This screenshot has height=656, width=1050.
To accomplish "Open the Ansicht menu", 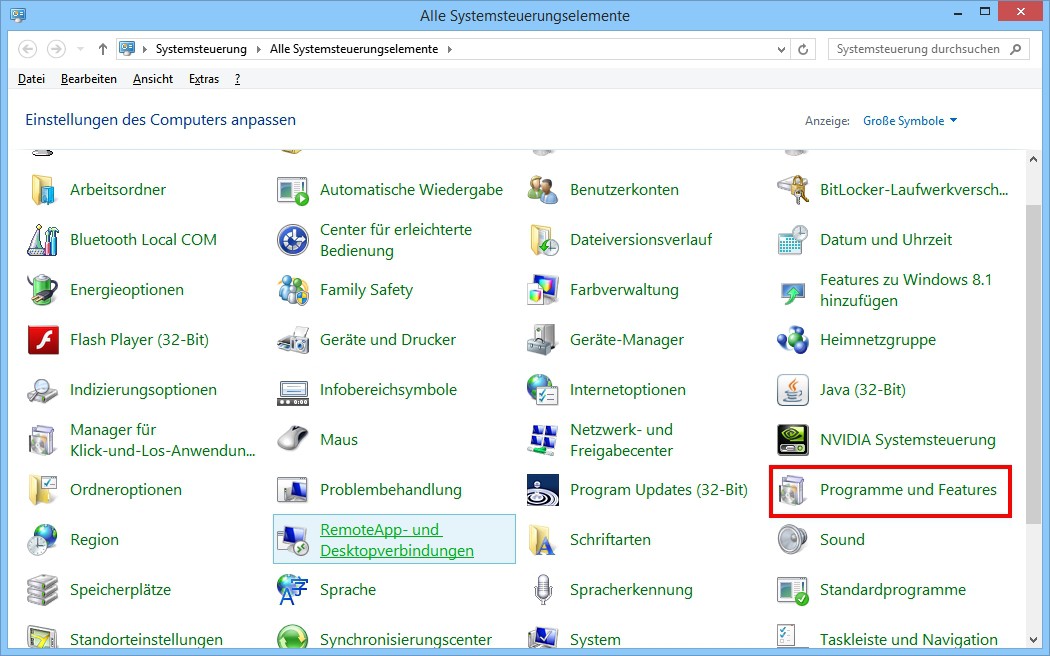I will pos(153,79).
